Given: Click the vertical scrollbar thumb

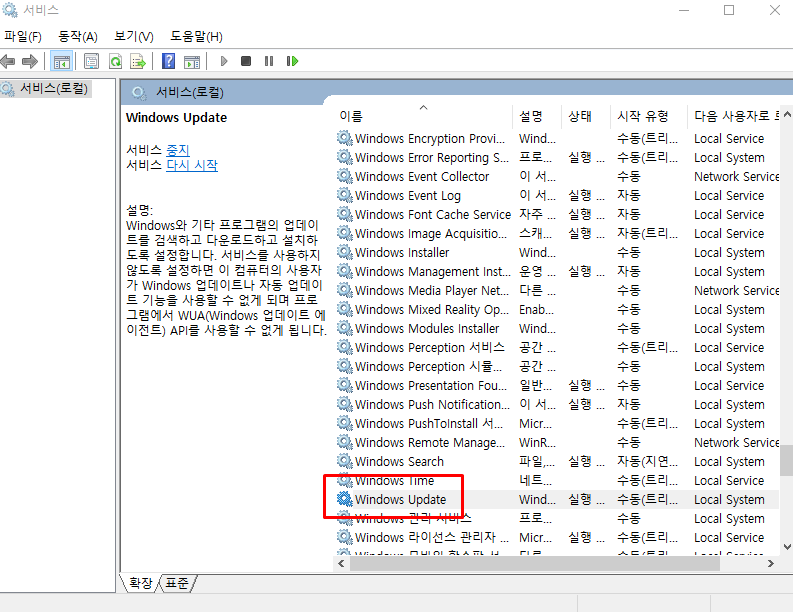Looking at the screenshot, I should coord(786,460).
